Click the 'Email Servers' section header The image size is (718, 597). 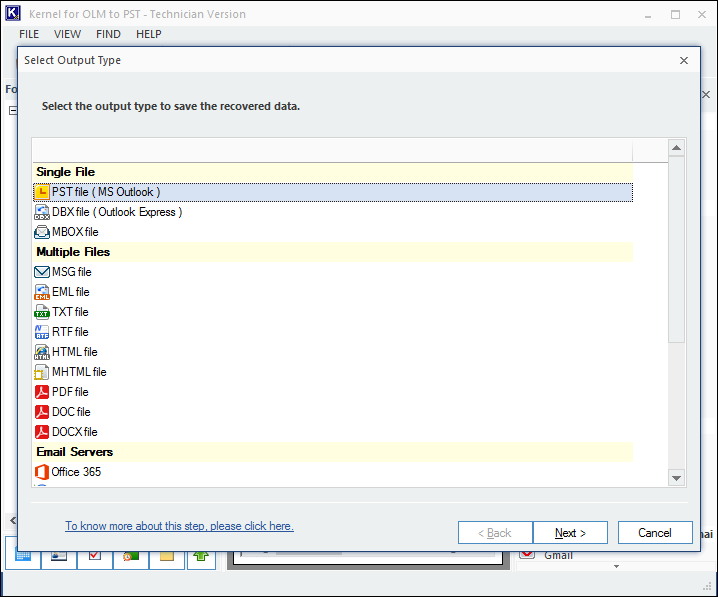(x=333, y=452)
